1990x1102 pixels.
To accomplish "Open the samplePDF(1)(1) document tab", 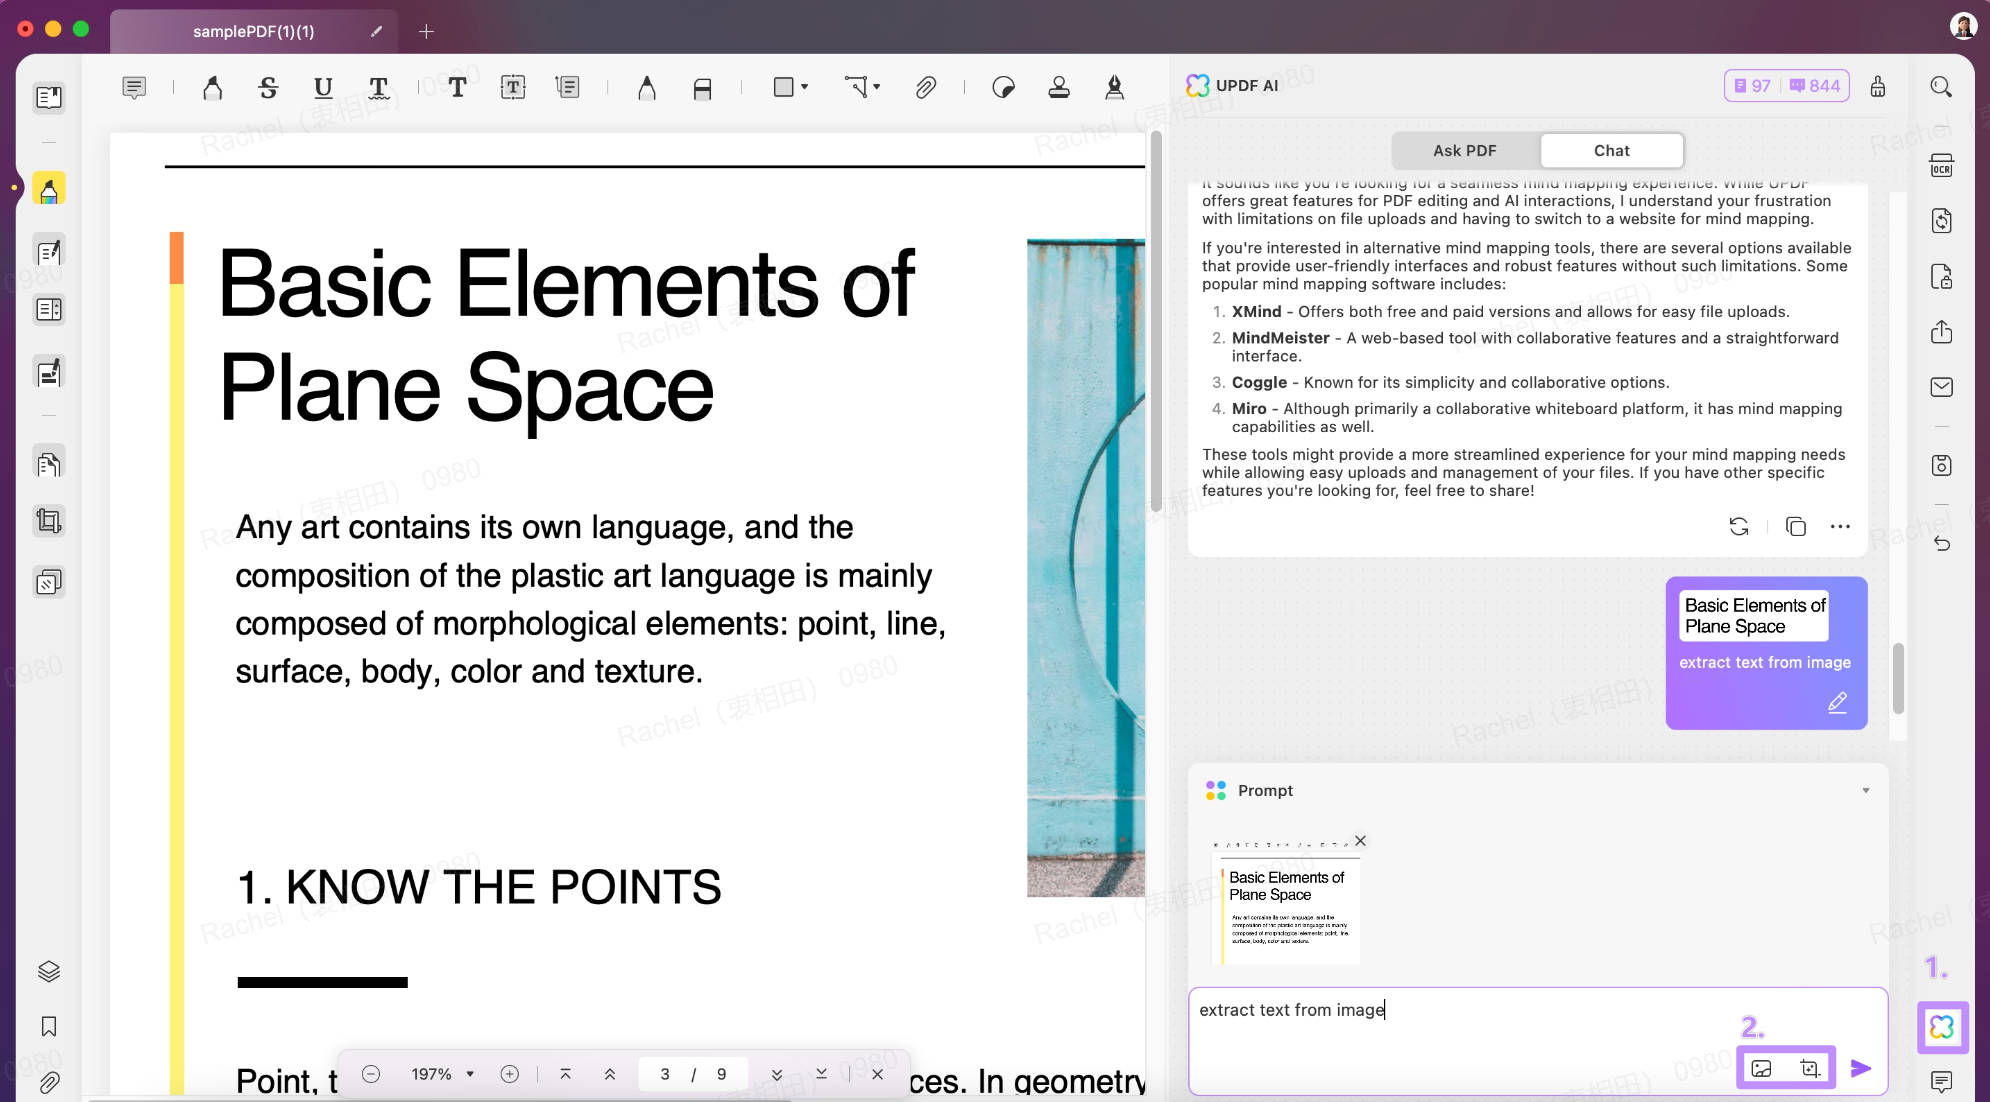I will 253,31.
